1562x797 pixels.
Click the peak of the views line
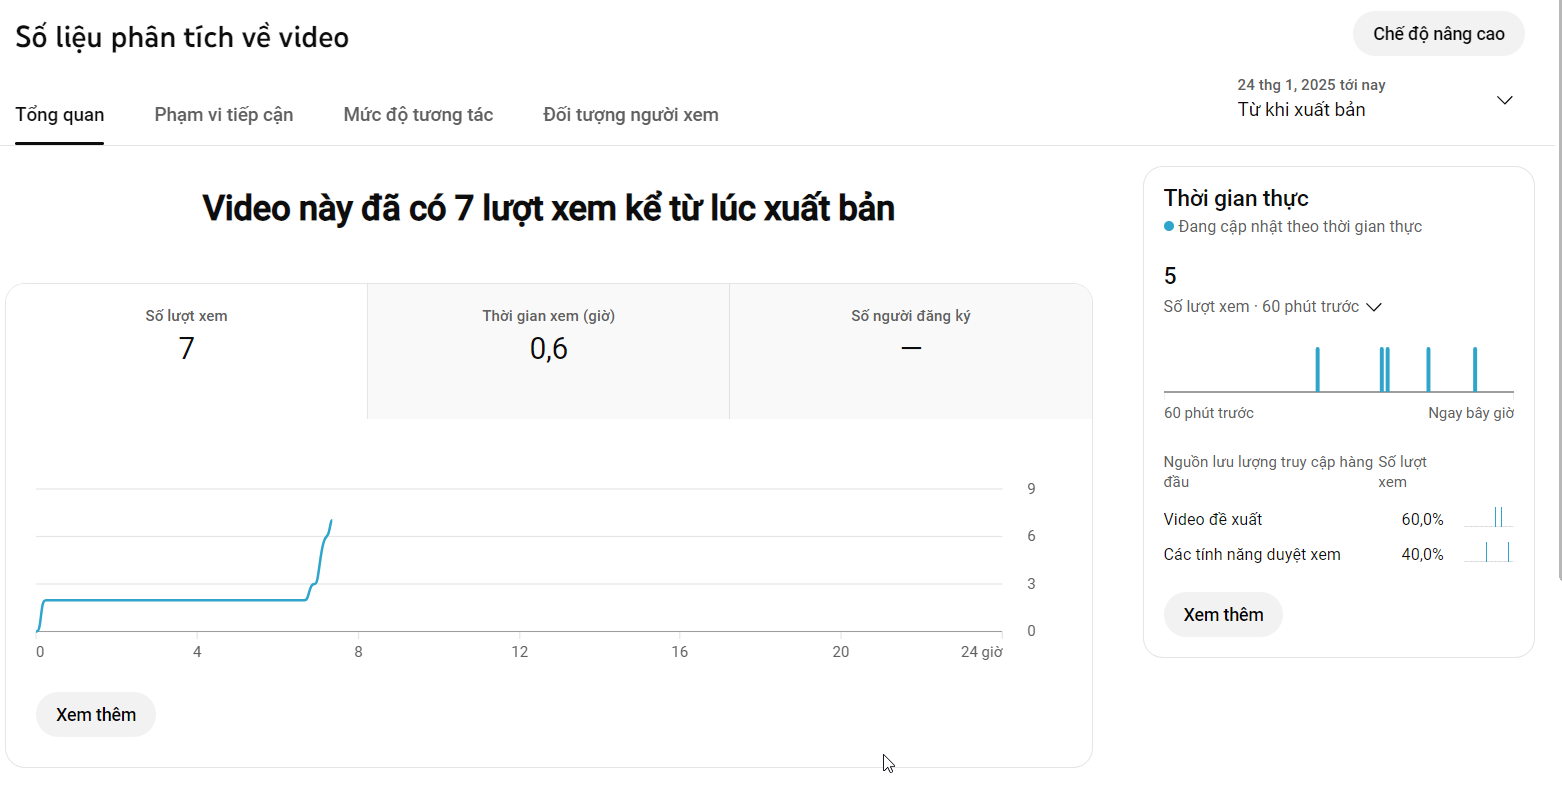point(331,521)
